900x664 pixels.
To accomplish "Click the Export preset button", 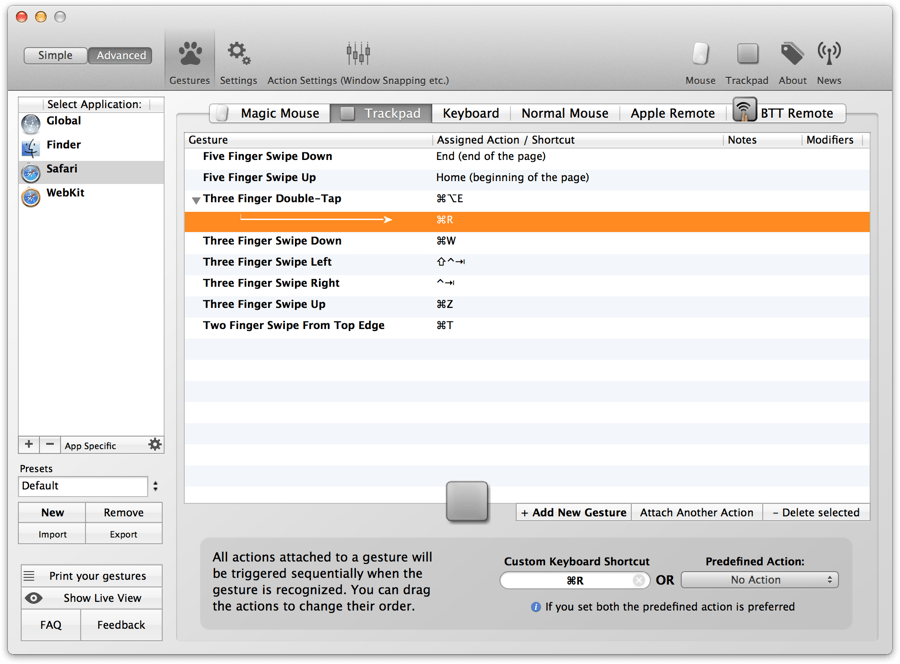I will pyautogui.click(x=124, y=534).
